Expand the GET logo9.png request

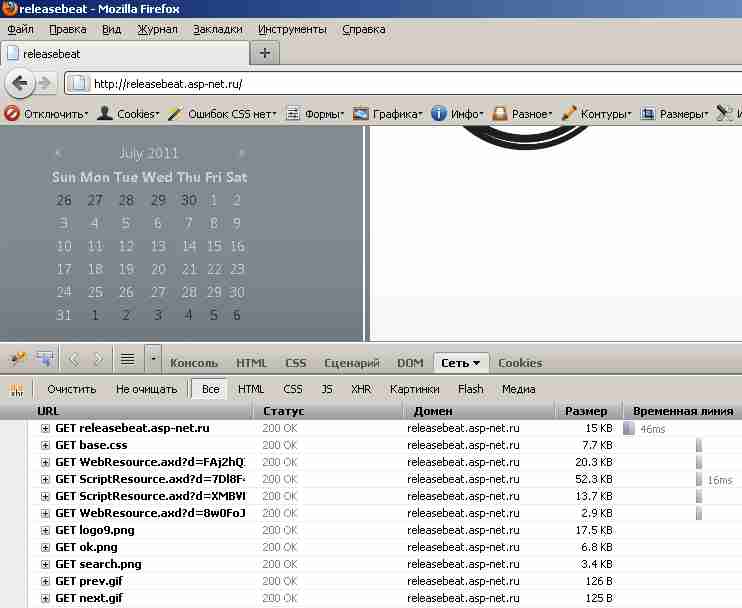(x=45, y=530)
